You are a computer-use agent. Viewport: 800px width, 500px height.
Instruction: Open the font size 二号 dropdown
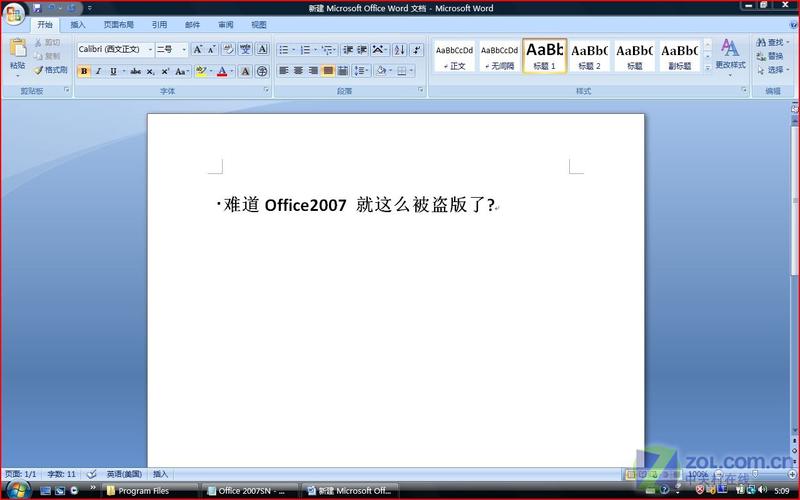184,49
